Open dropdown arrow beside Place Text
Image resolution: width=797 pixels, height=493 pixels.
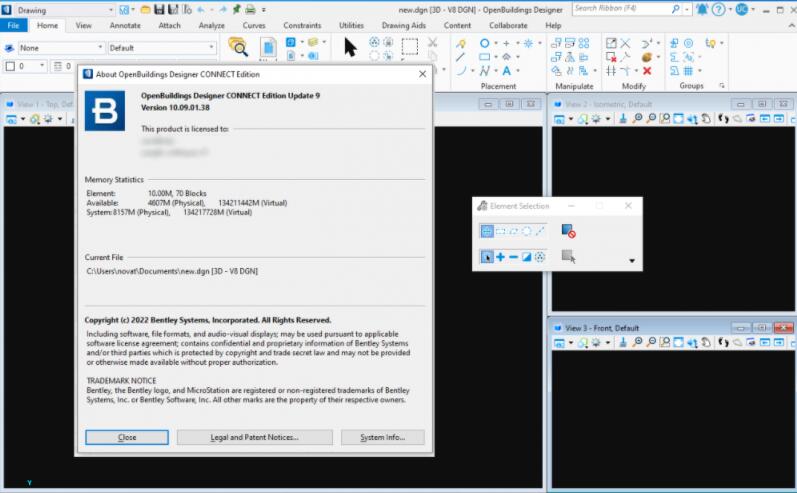click(x=517, y=71)
